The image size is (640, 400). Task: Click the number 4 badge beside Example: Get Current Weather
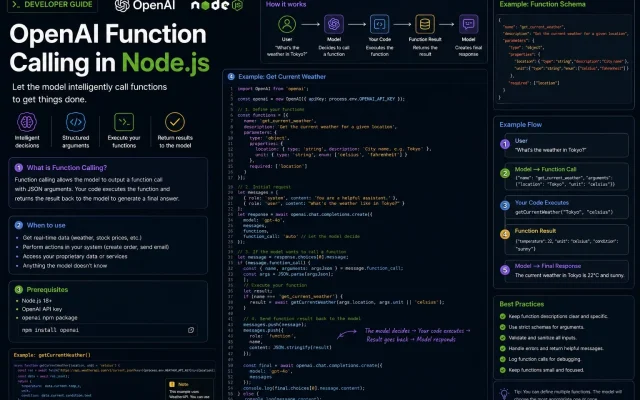tap(231, 76)
